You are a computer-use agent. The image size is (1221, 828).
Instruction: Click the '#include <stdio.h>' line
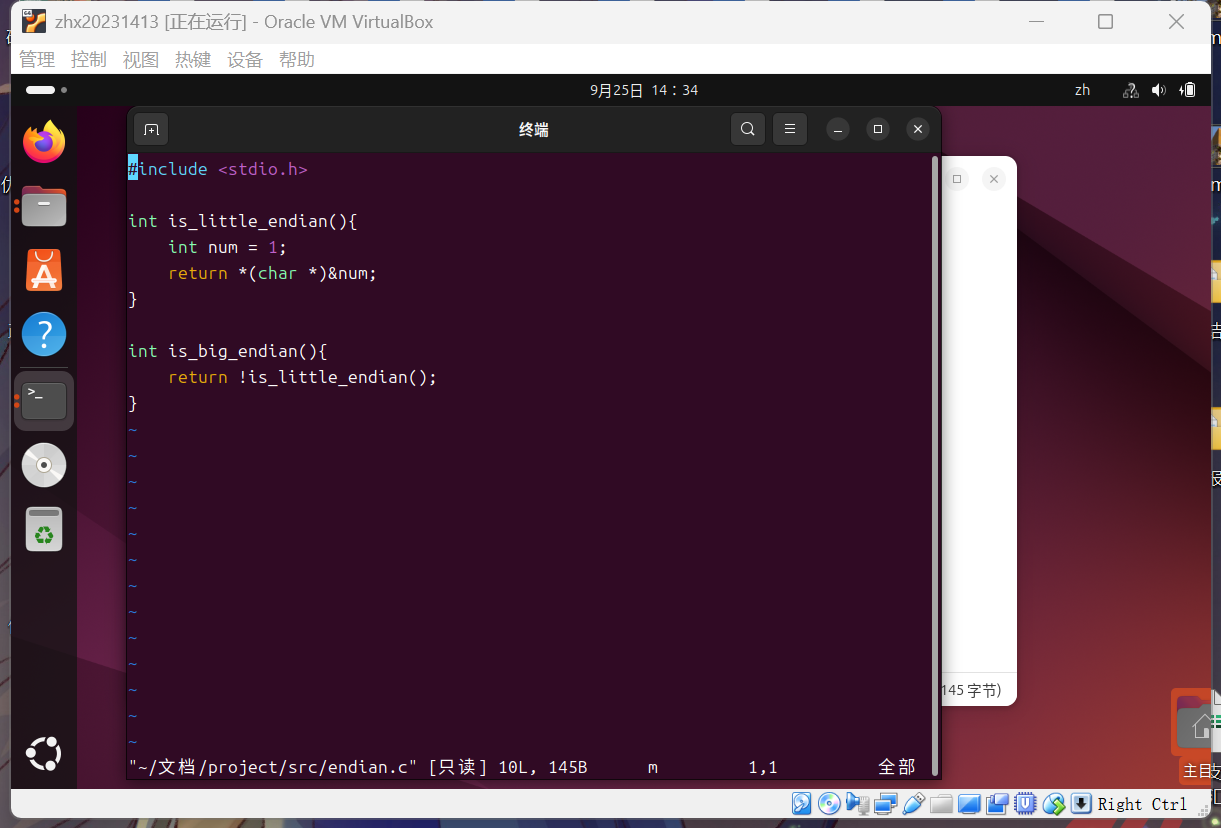click(218, 169)
